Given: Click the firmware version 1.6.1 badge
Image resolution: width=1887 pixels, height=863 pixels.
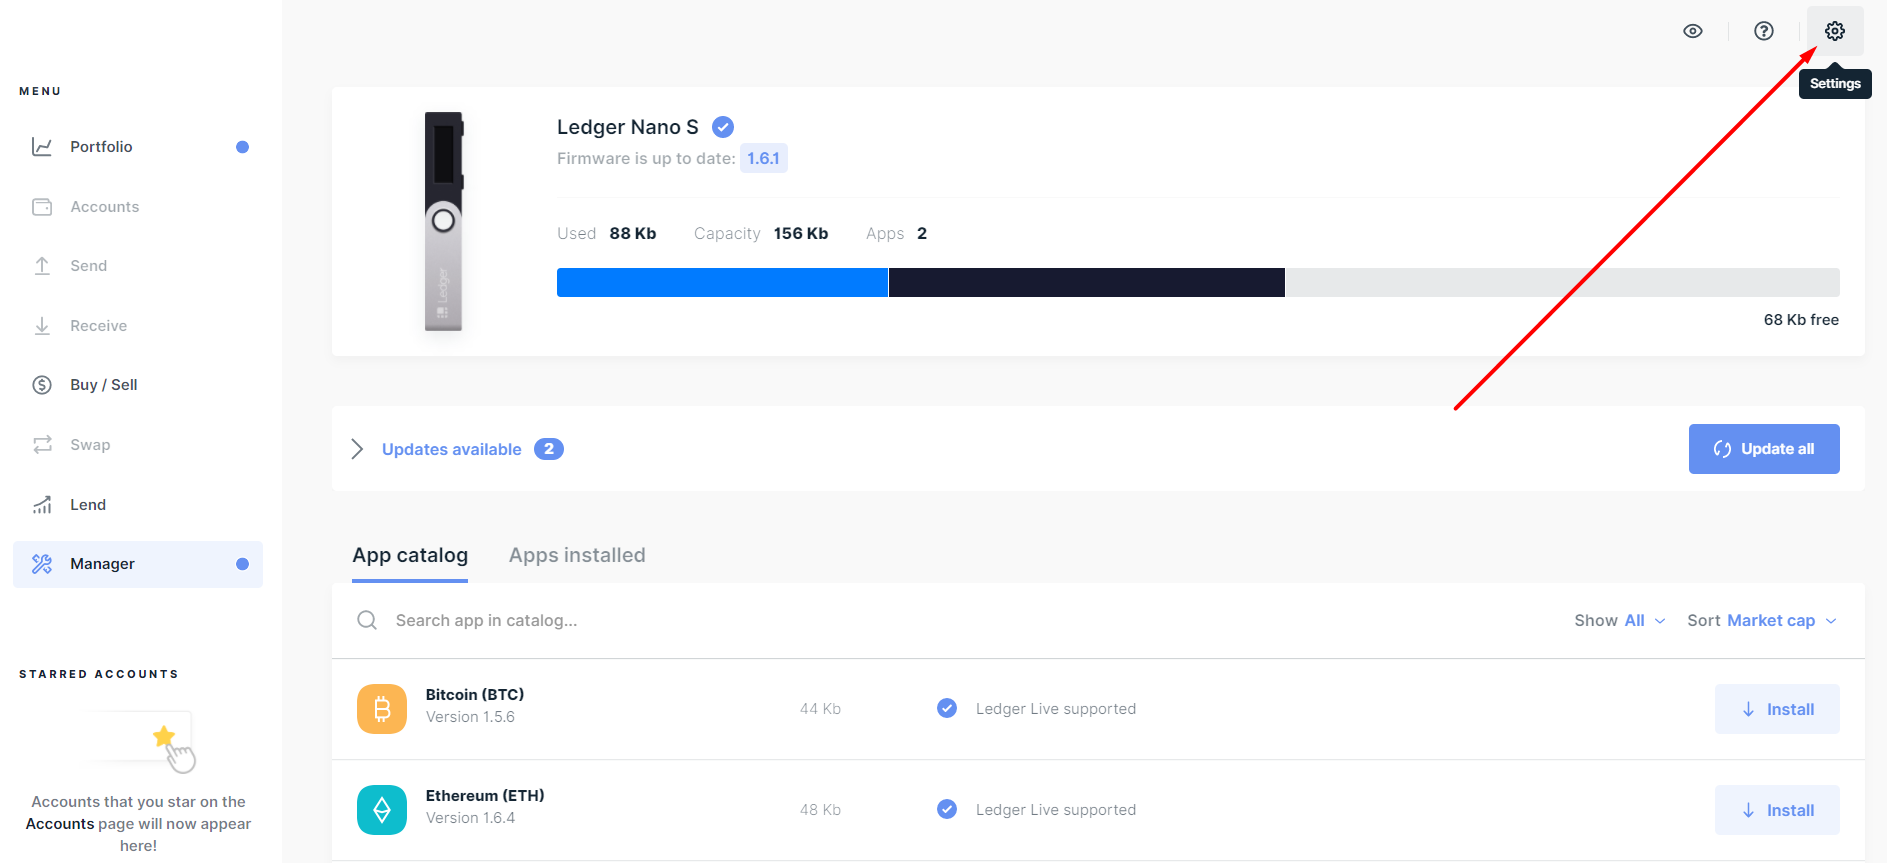Looking at the screenshot, I should point(764,158).
